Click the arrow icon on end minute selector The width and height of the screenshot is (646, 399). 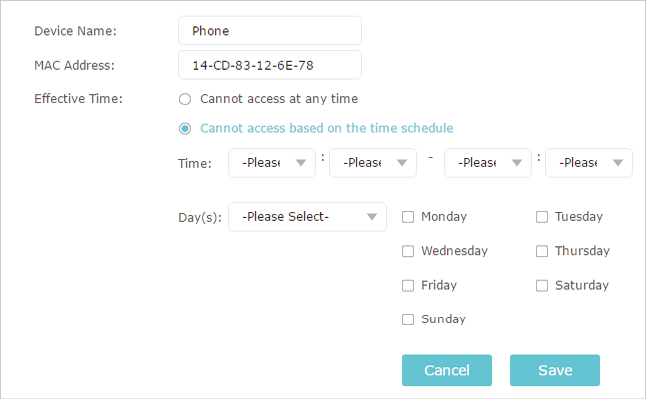[x=618, y=163]
